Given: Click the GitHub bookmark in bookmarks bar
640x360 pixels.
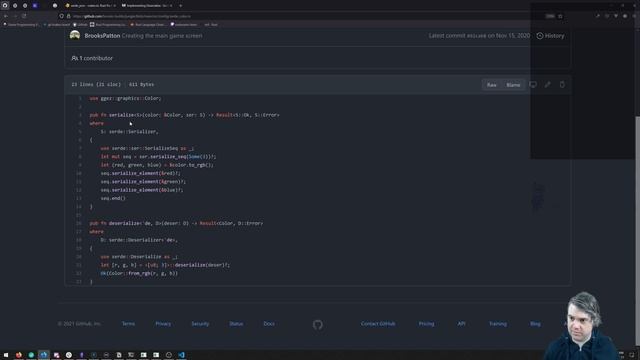Looking at the screenshot, I should coord(80,24).
